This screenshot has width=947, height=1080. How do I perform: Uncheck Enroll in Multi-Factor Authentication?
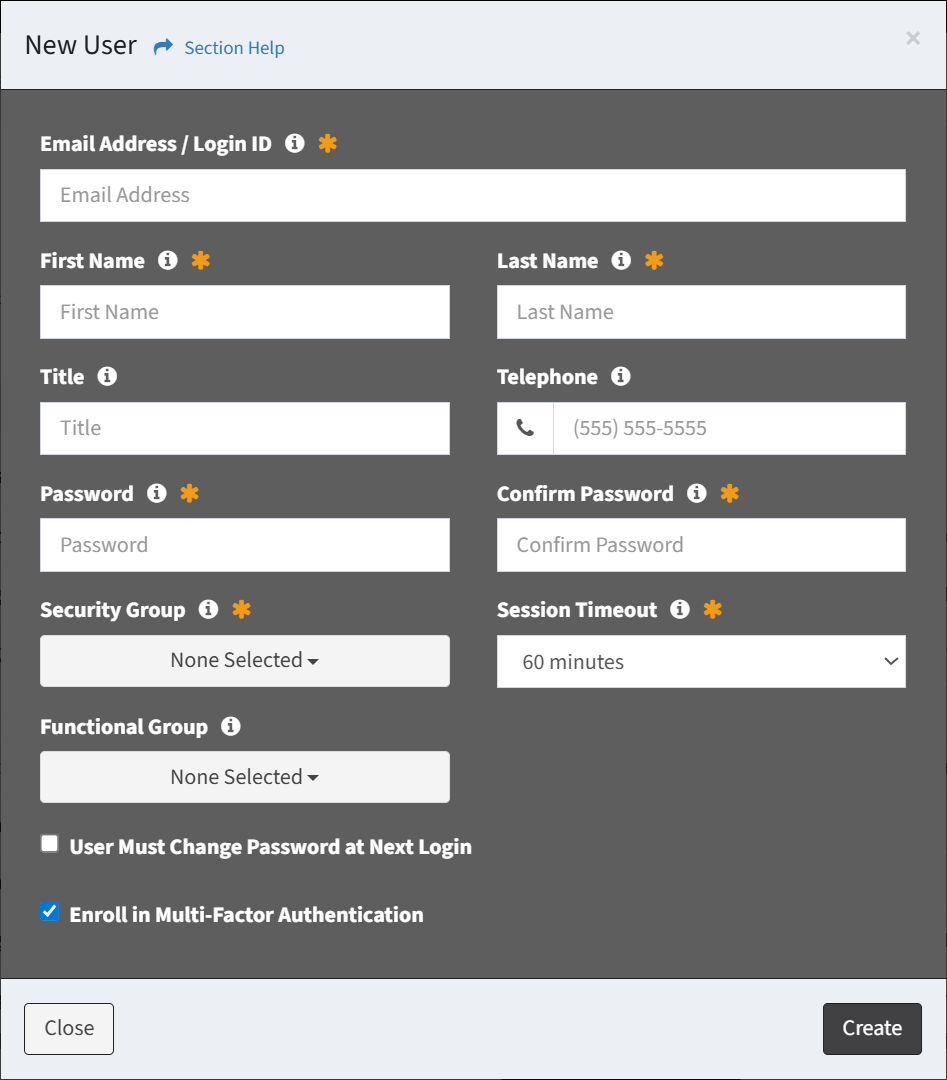click(49, 912)
